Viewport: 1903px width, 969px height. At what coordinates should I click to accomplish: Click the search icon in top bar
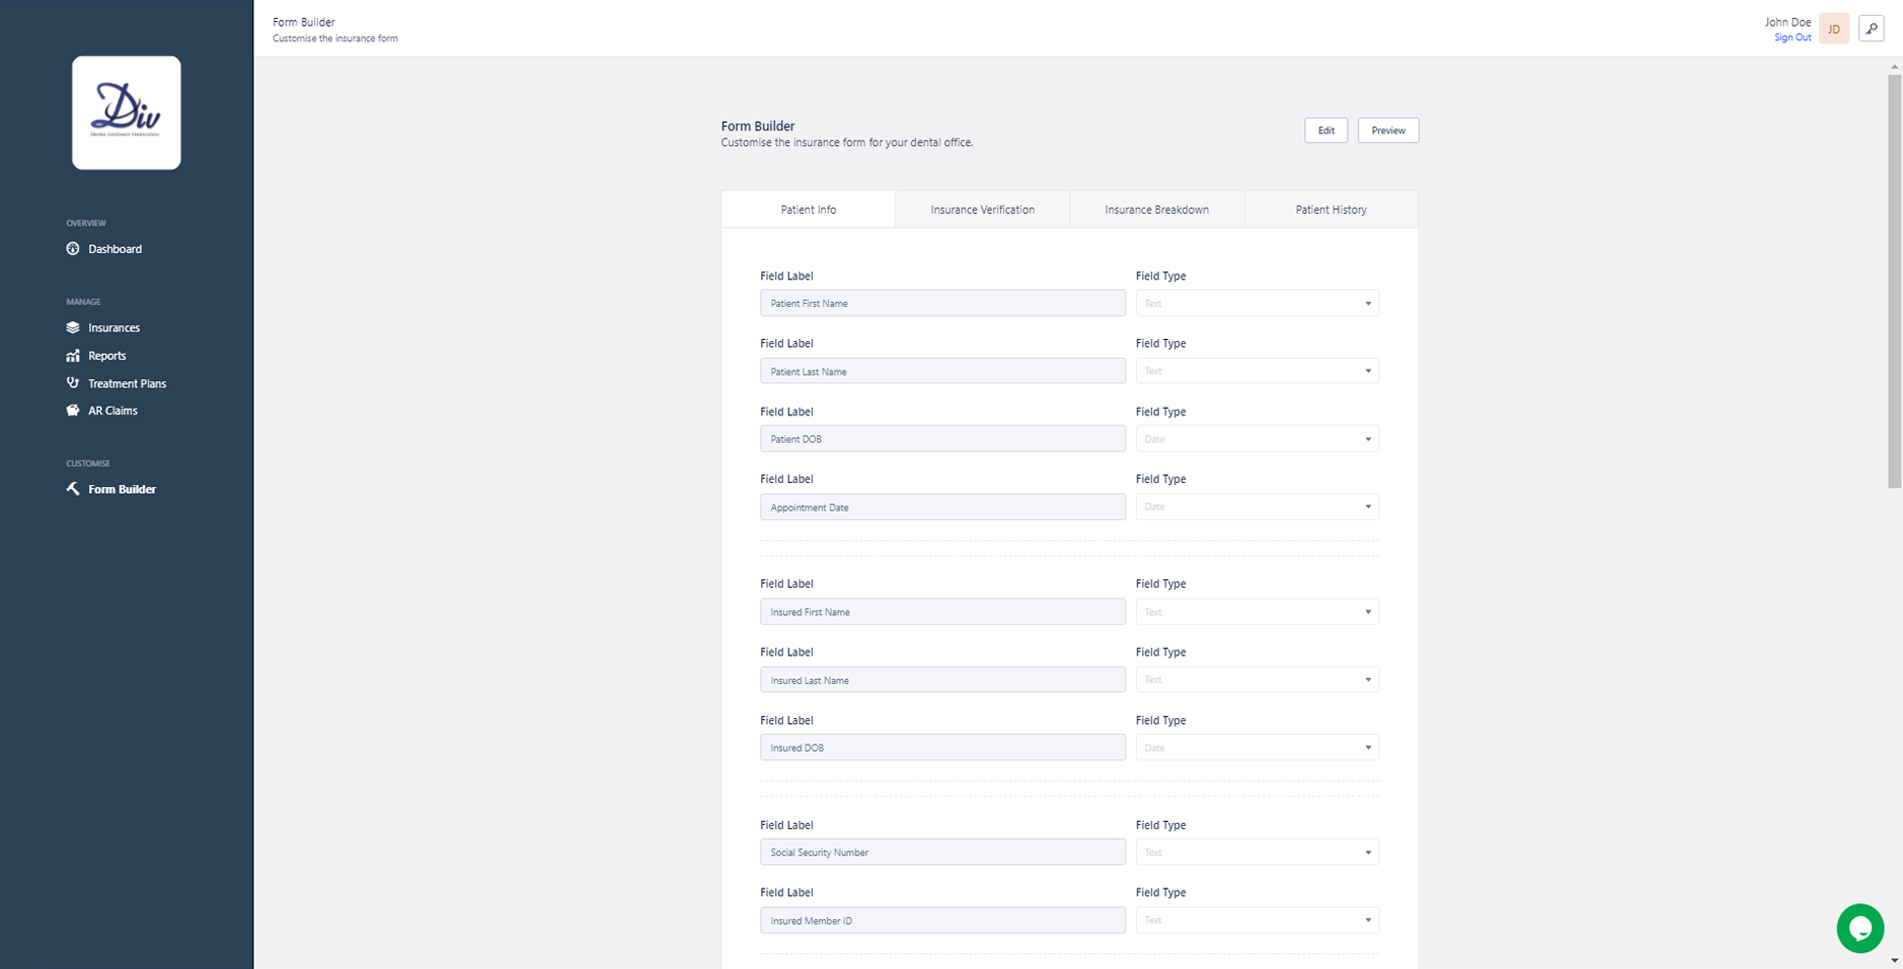[x=1870, y=29]
